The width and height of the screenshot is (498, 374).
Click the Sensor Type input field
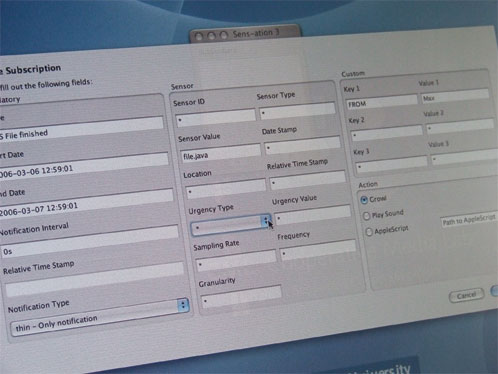click(x=297, y=111)
